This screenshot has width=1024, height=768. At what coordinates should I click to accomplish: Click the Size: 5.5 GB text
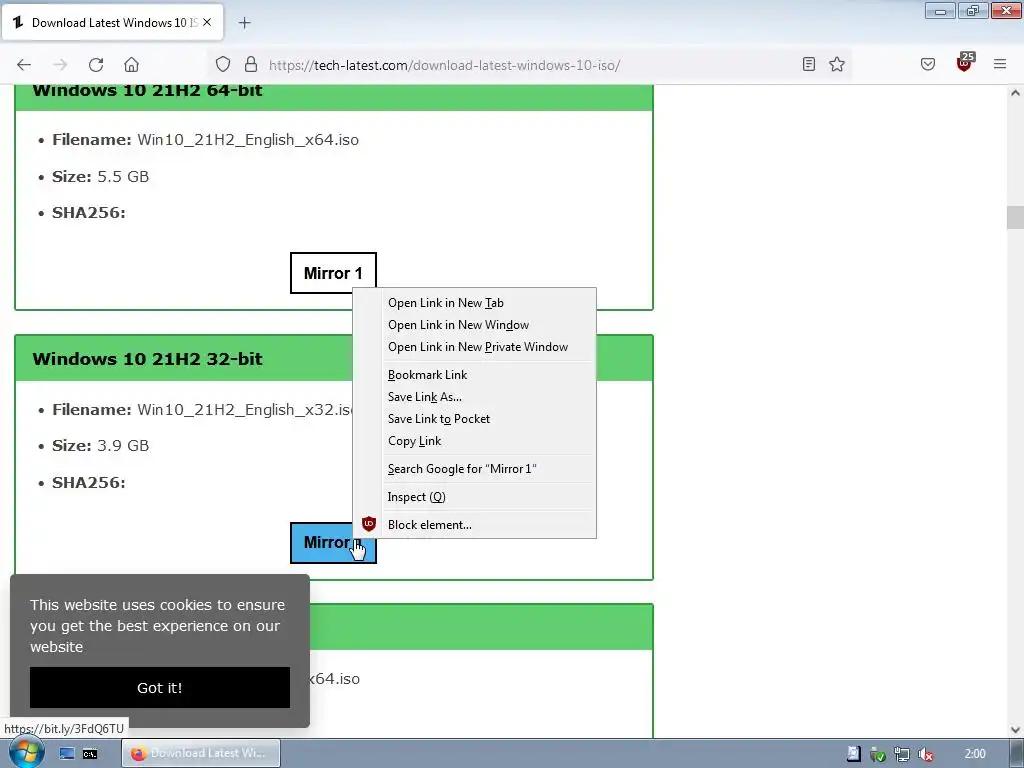(101, 176)
